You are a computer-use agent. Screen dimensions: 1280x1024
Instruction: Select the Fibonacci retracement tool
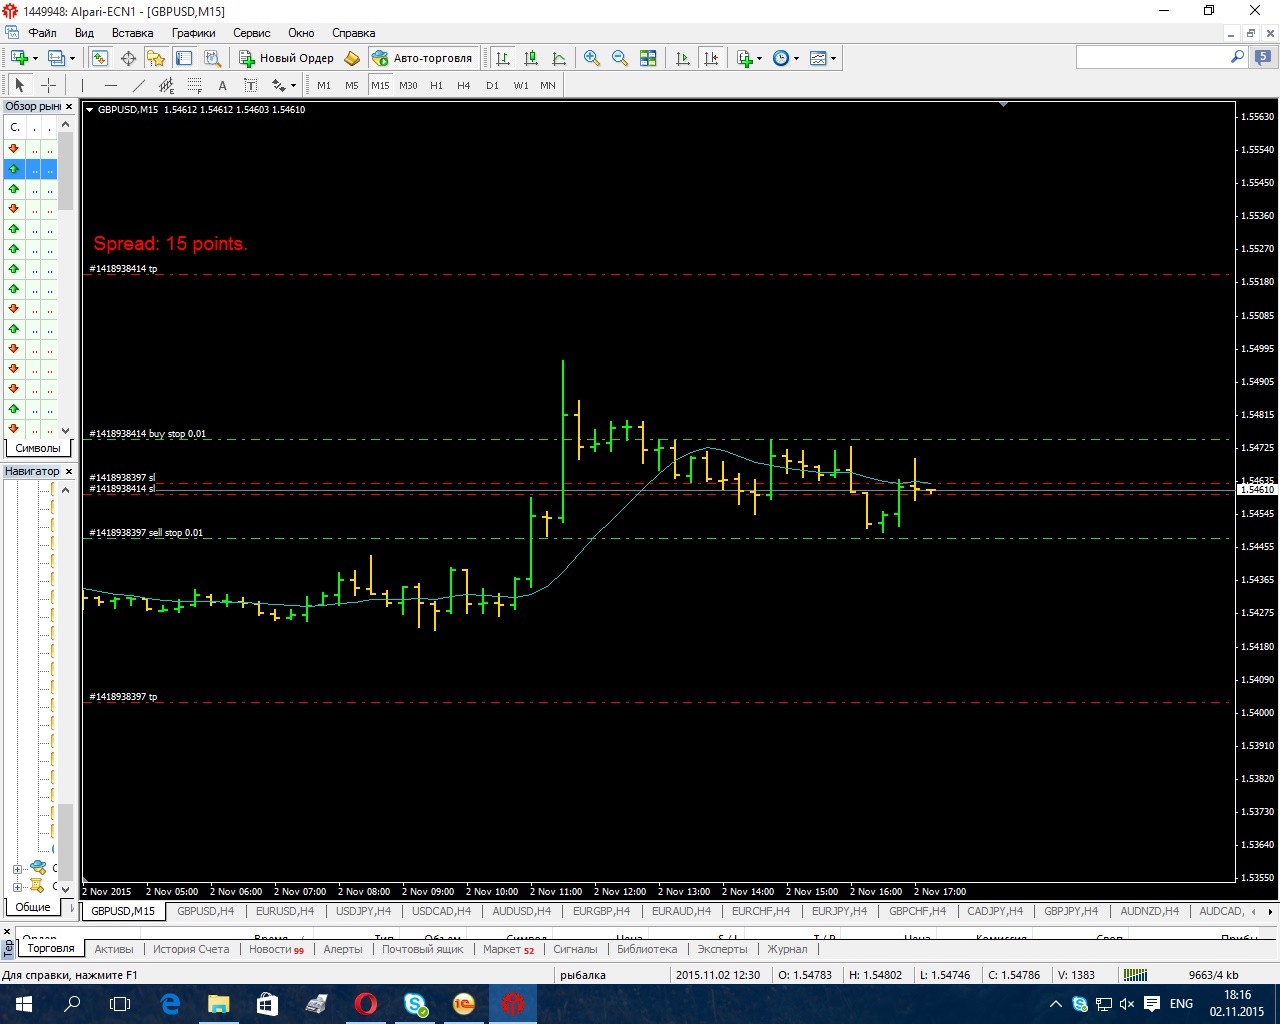(x=195, y=85)
